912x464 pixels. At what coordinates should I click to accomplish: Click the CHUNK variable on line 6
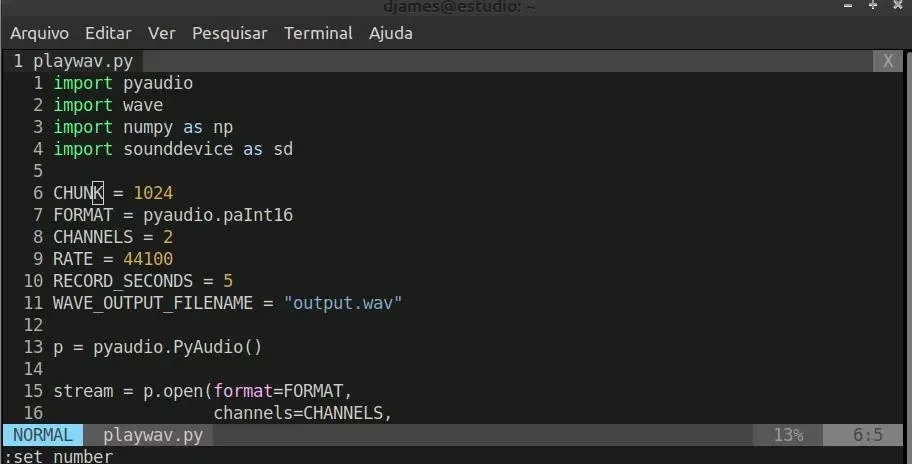tap(78, 193)
